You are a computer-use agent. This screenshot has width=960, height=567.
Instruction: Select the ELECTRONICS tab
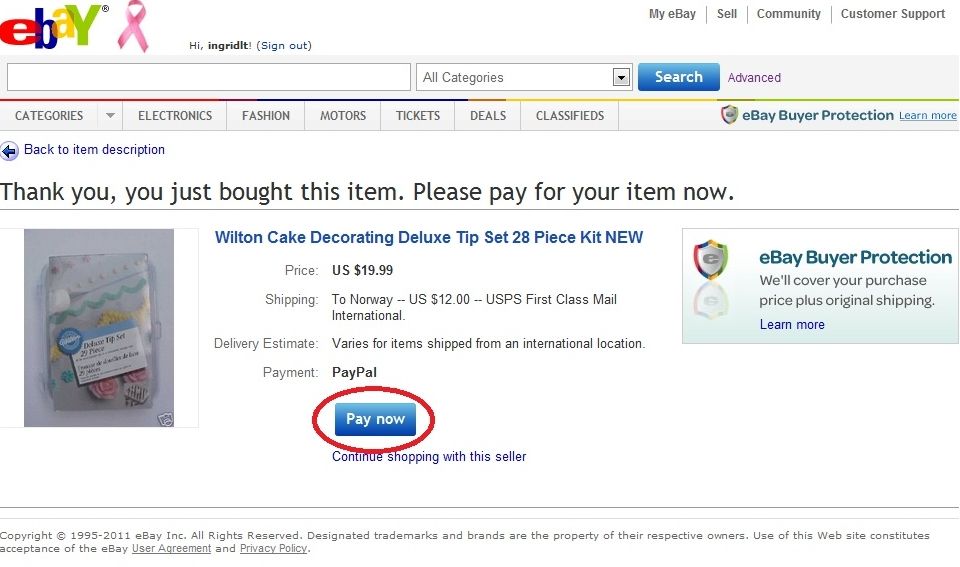click(175, 116)
